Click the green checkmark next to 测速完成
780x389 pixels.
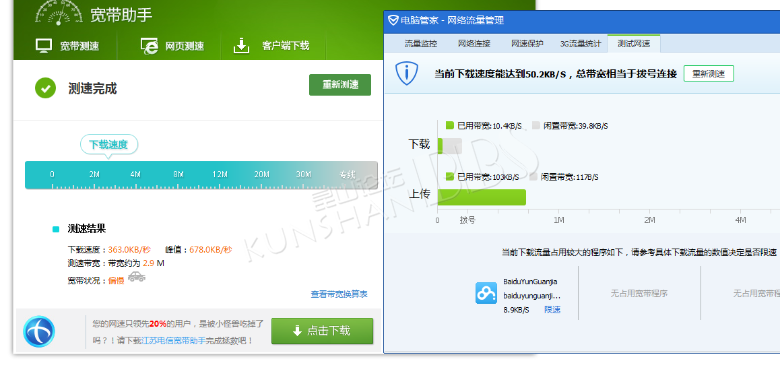click(45, 89)
